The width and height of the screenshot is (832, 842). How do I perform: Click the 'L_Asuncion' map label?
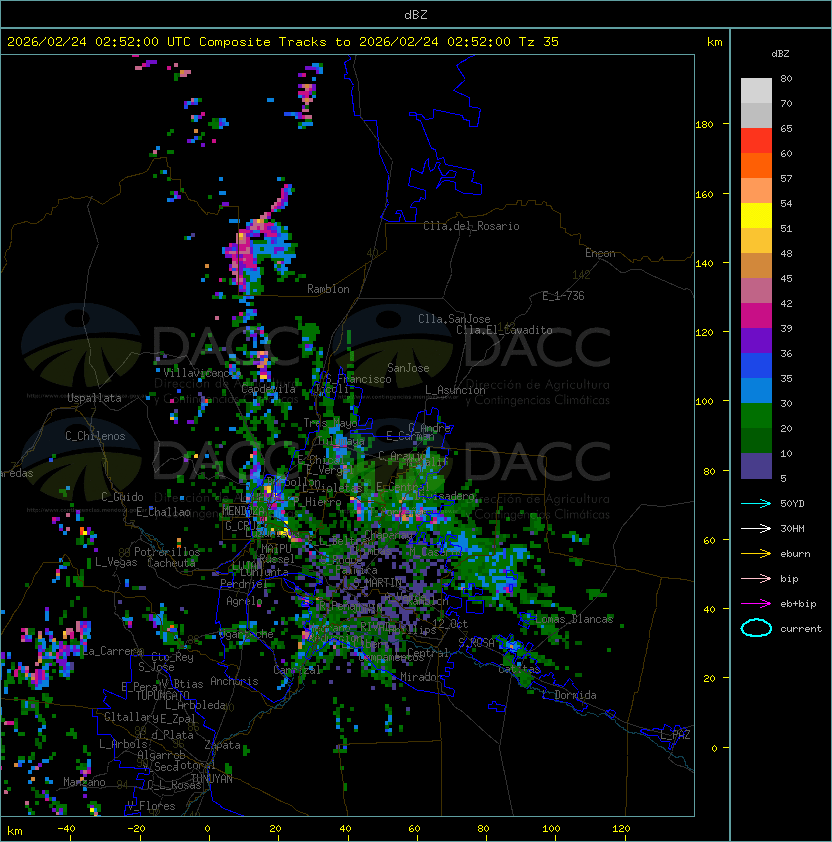click(x=455, y=390)
